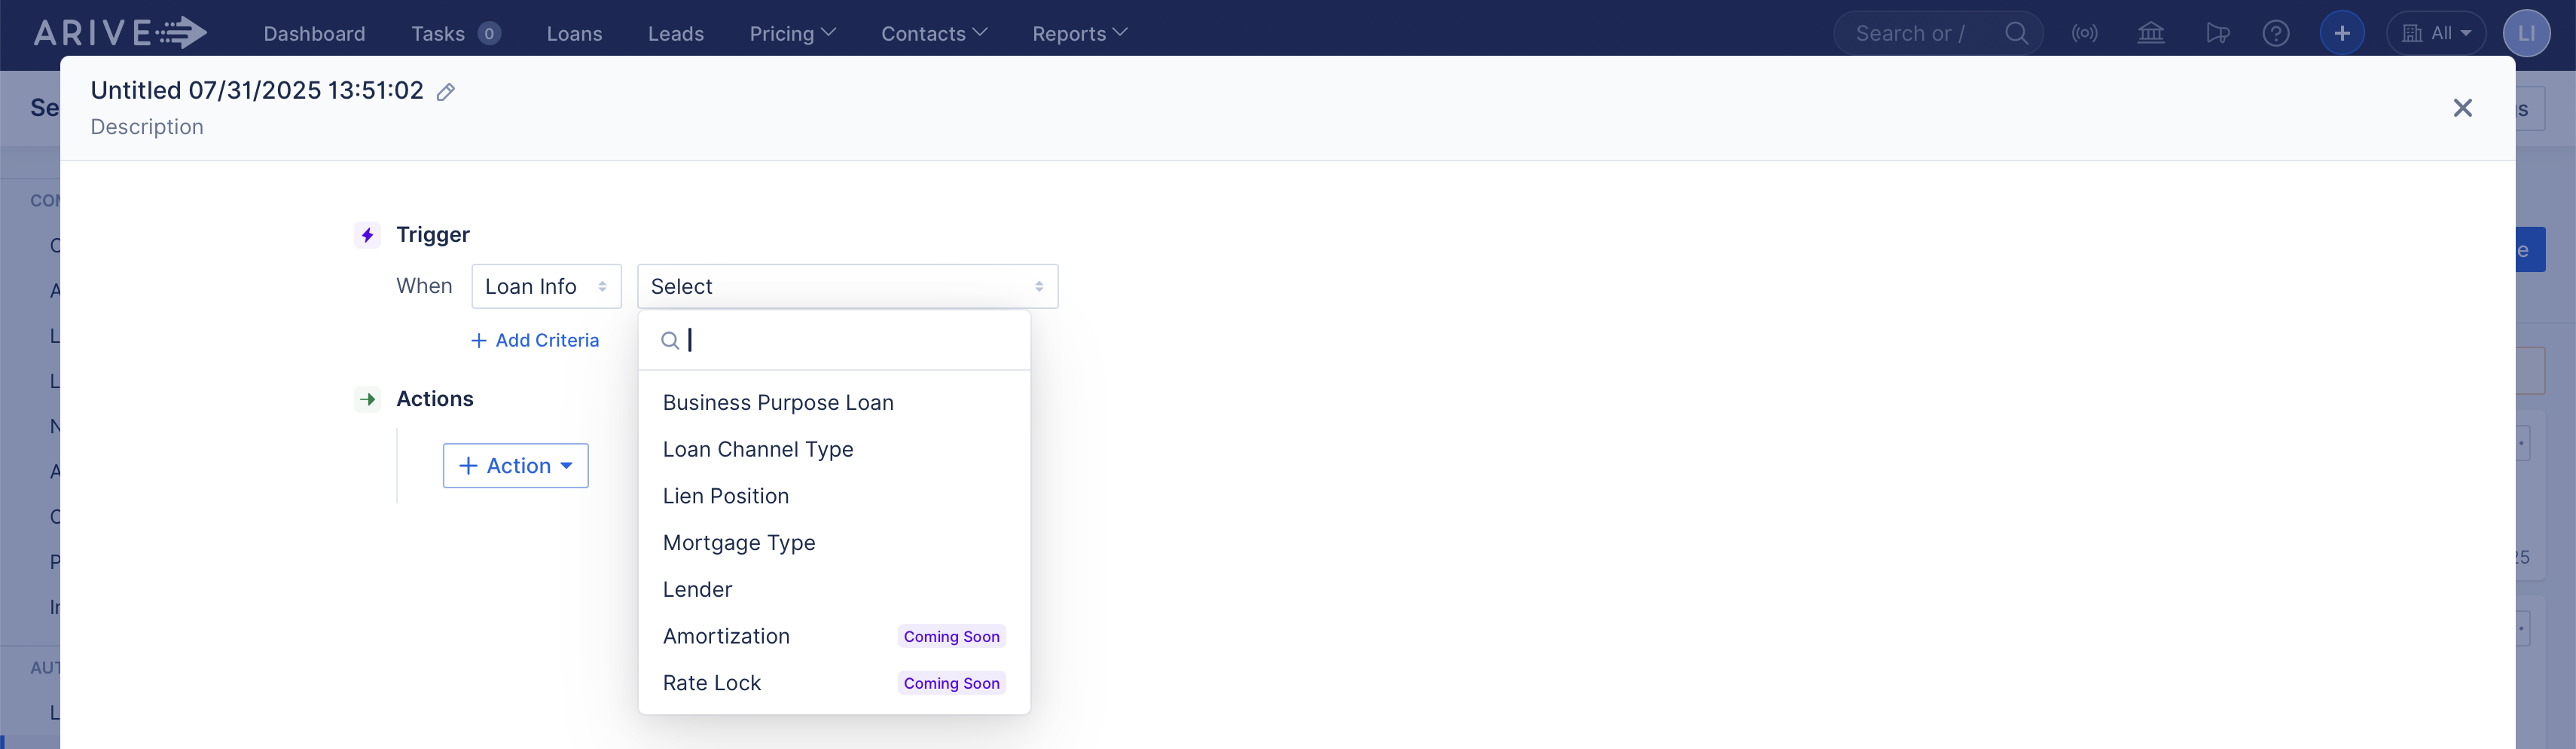The height and width of the screenshot is (749, 2576).
Task: Select Lien Position in the dropdown list
Action: [x=726, y=495]
